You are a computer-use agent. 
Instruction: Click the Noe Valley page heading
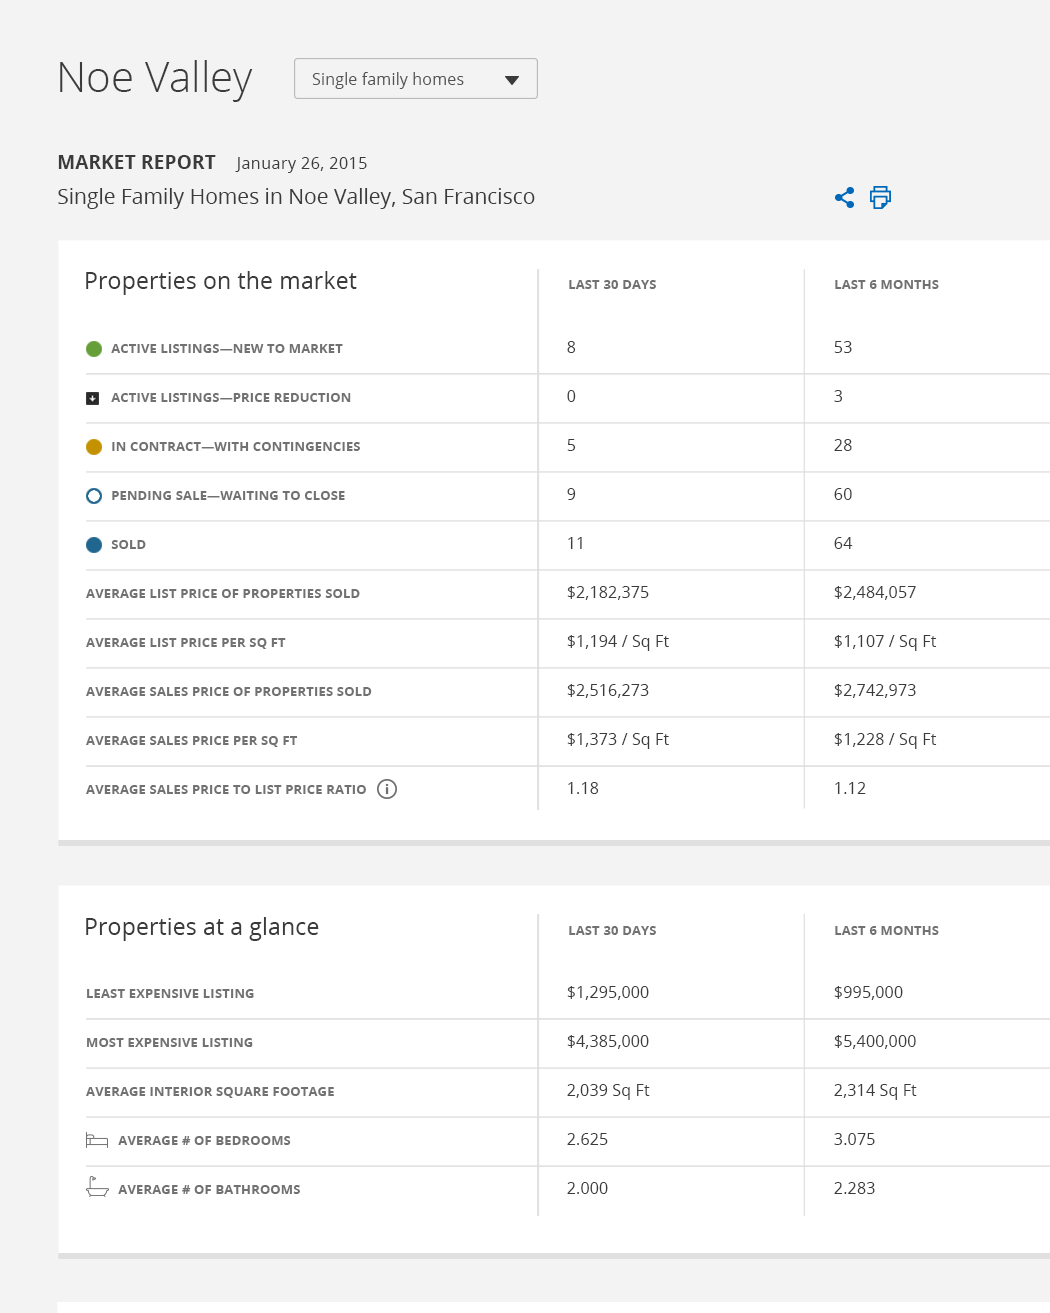coord(155,78)
